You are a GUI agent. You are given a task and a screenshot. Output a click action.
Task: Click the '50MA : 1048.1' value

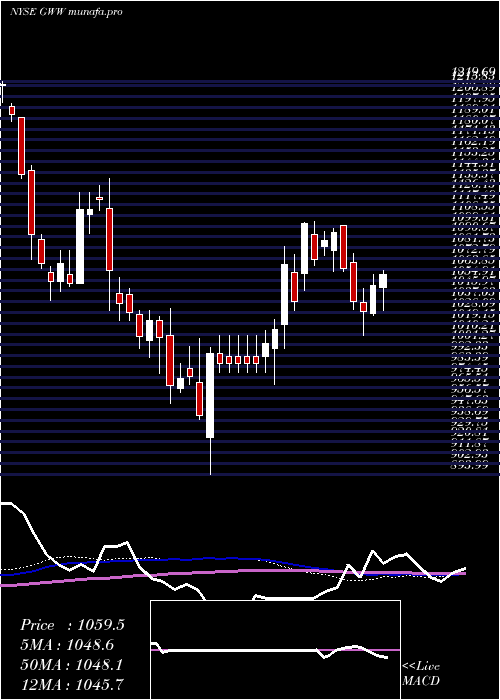pos(71,665)
